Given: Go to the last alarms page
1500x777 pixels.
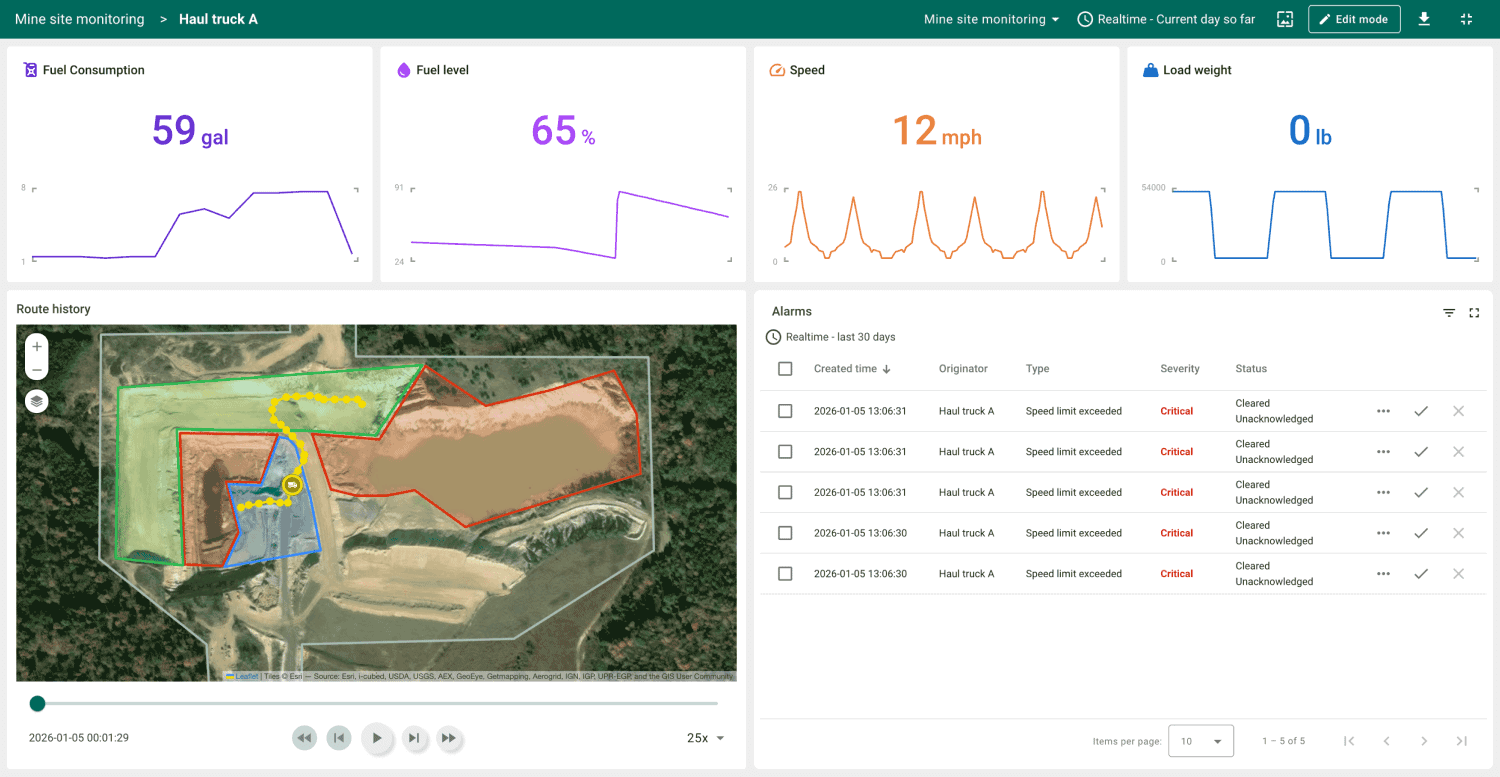Looking at the screenshot, I should (x=1461, y=741).
